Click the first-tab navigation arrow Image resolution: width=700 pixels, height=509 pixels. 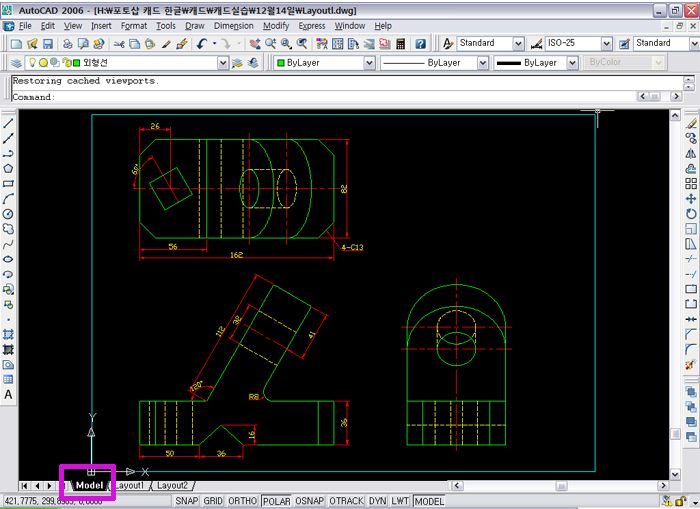(24, 485)
